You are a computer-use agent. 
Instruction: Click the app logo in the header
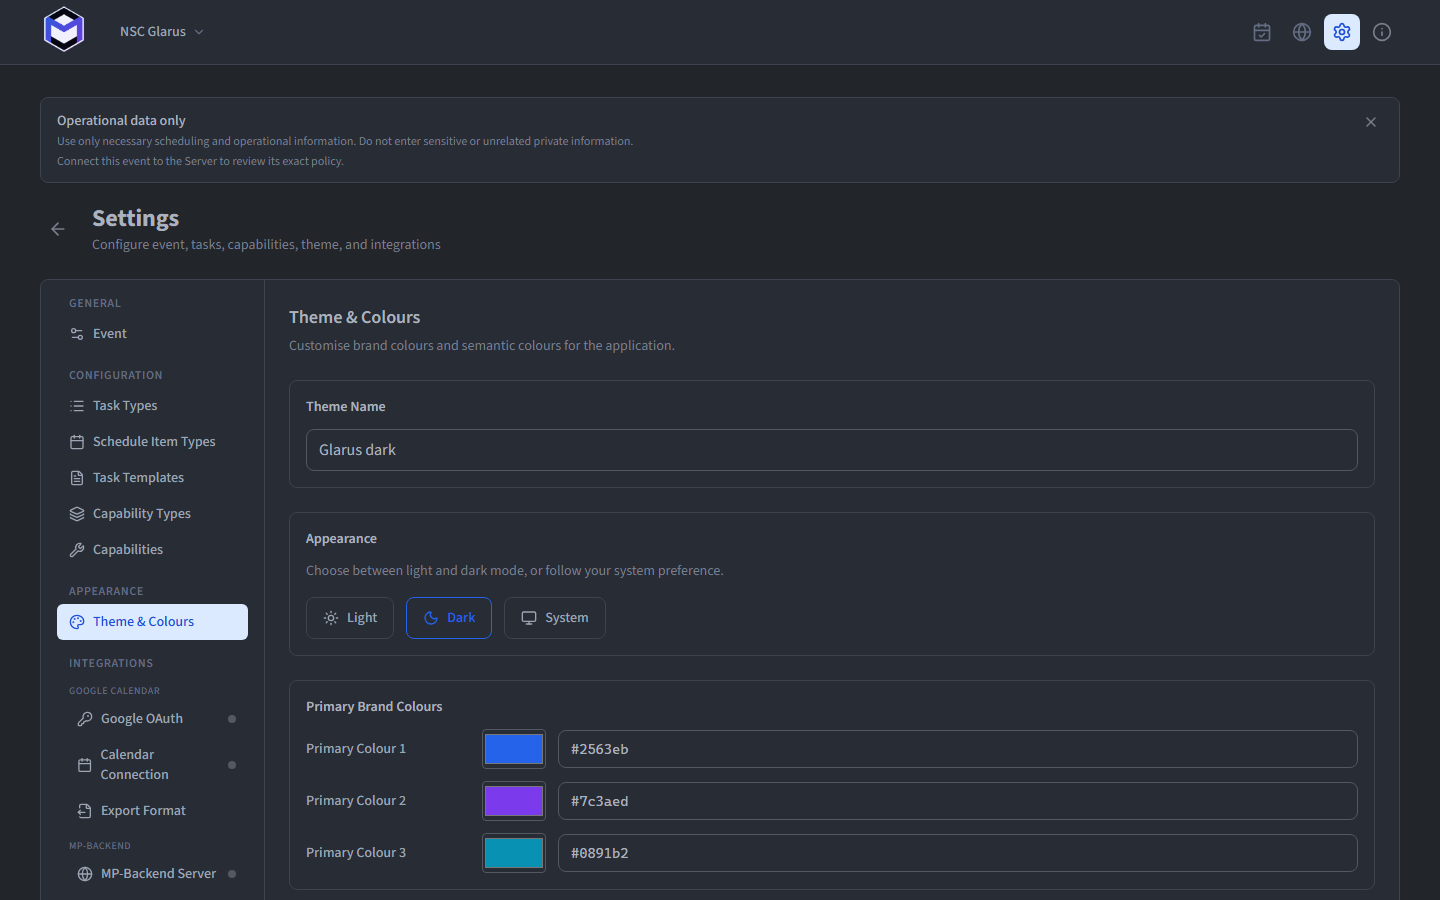coord(64,30)
